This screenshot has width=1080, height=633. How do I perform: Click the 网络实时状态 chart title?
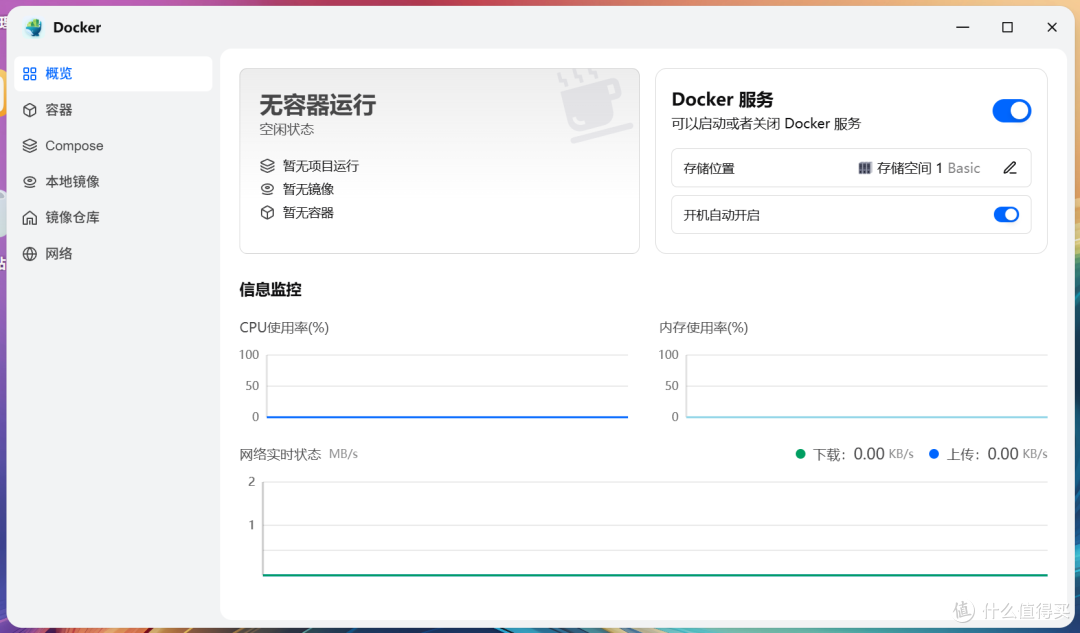point(280,455)
